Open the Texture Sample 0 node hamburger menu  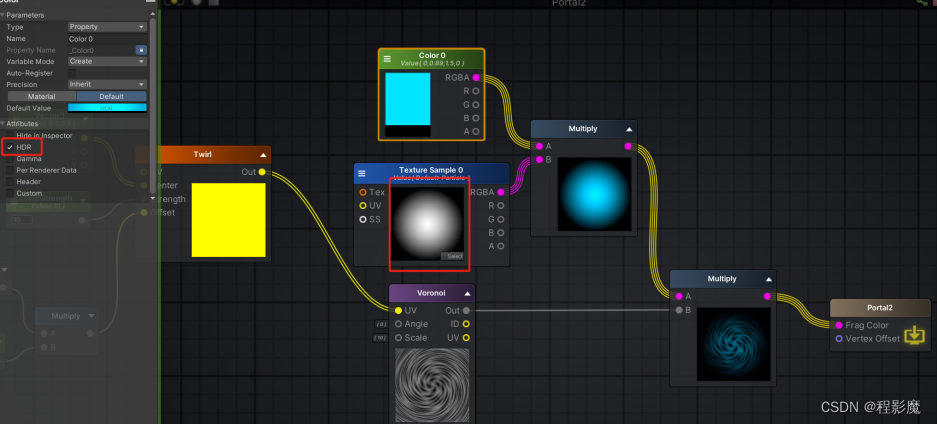click(362, 174)
